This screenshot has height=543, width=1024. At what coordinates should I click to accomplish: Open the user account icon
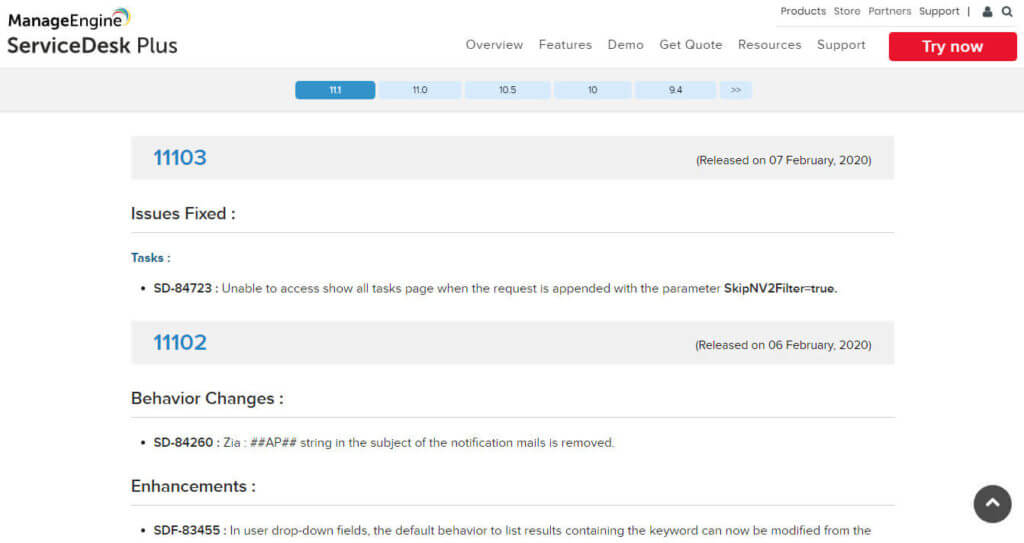987,12
